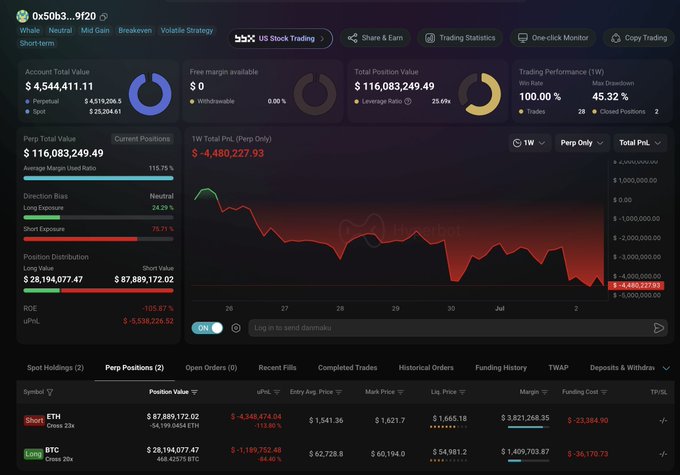The width and height of the screenshot is (680, 475).
Task: Click wallet address 0x50b3...9f20
Action: point(64,16)
